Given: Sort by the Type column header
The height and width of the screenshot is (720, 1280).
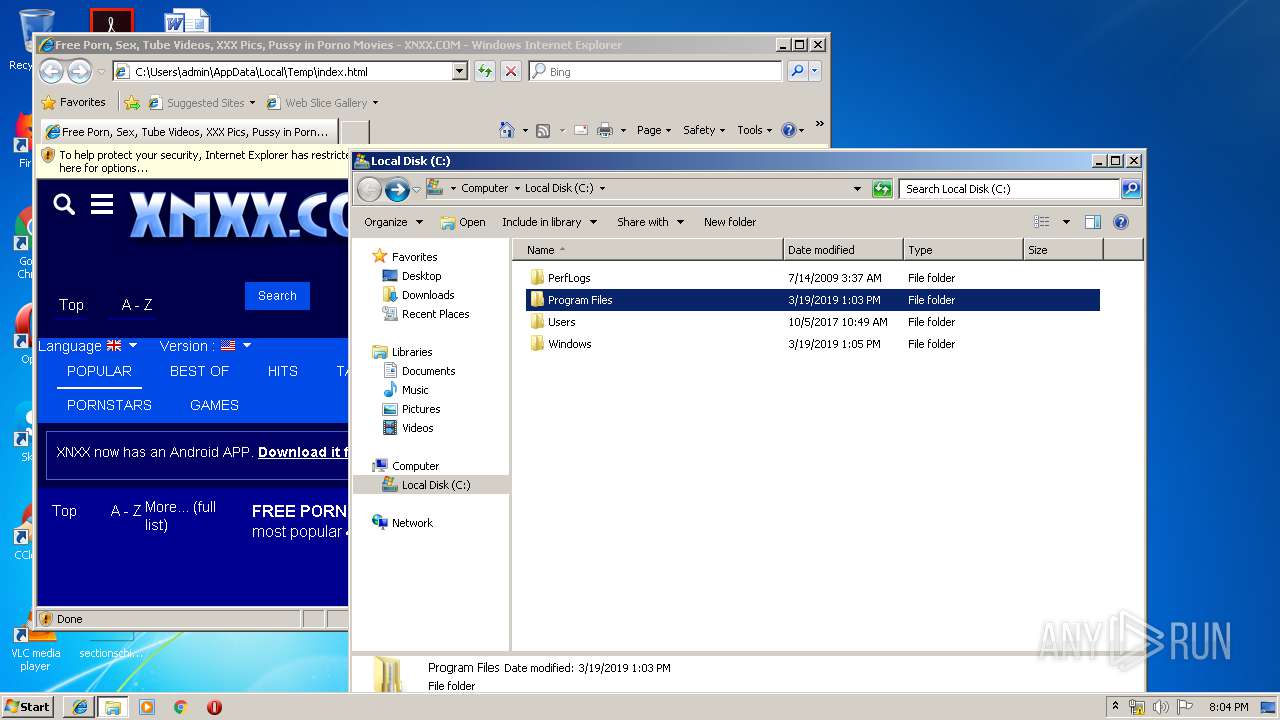Looking at the screenshot, I should (x=963, y=250).
